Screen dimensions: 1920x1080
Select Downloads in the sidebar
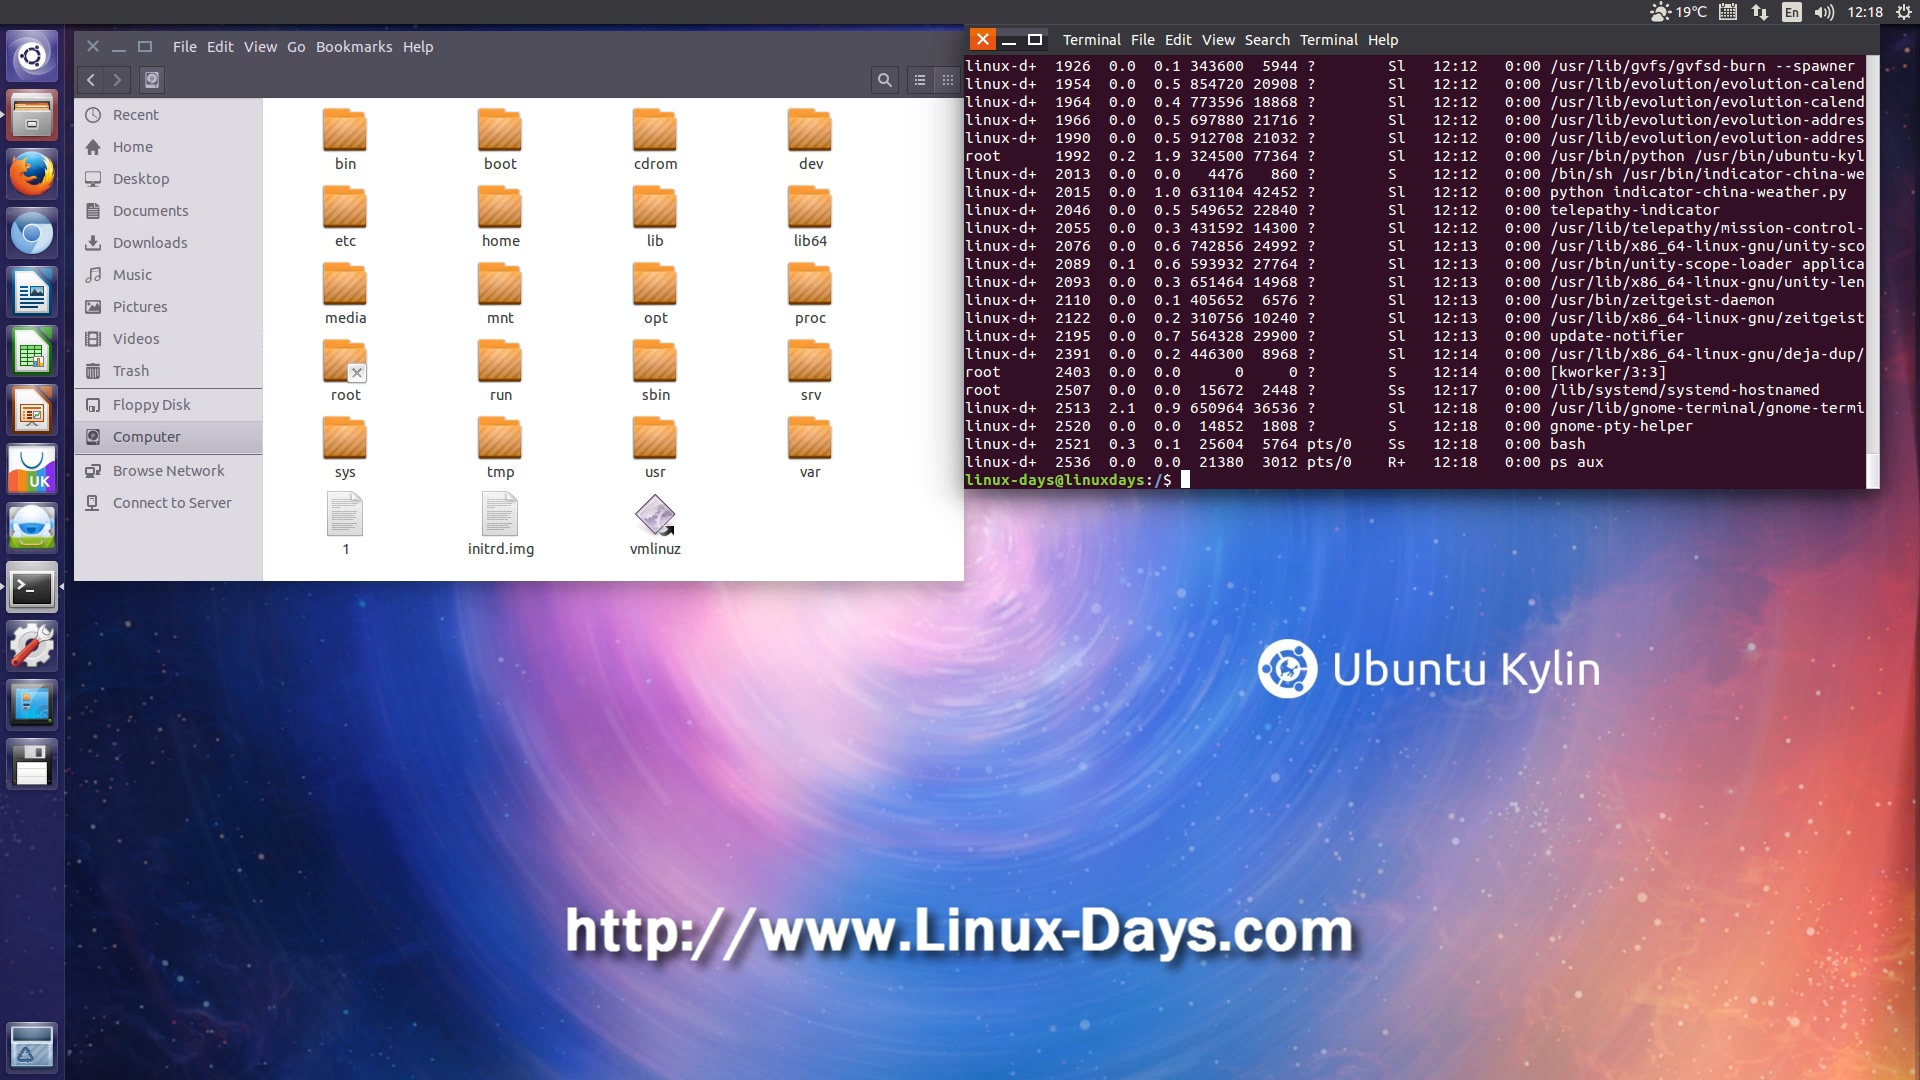tap(168, 243)
